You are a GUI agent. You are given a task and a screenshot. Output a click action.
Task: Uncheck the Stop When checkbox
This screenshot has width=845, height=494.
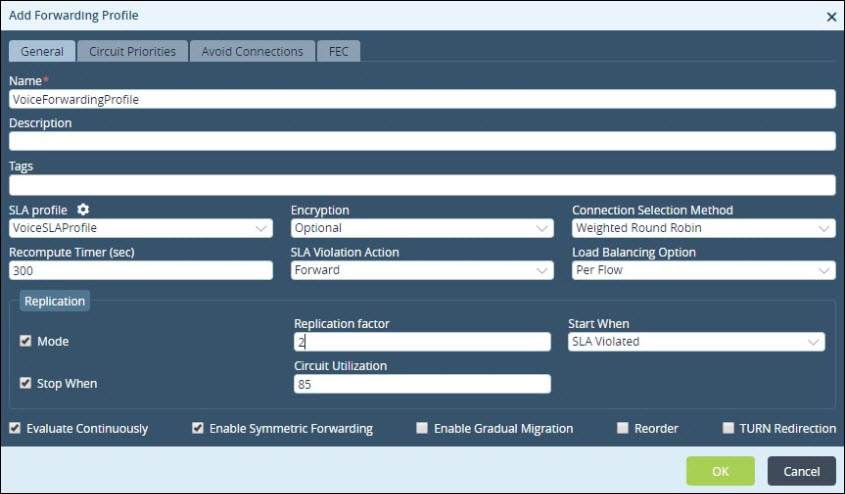[x=25, y=382]
